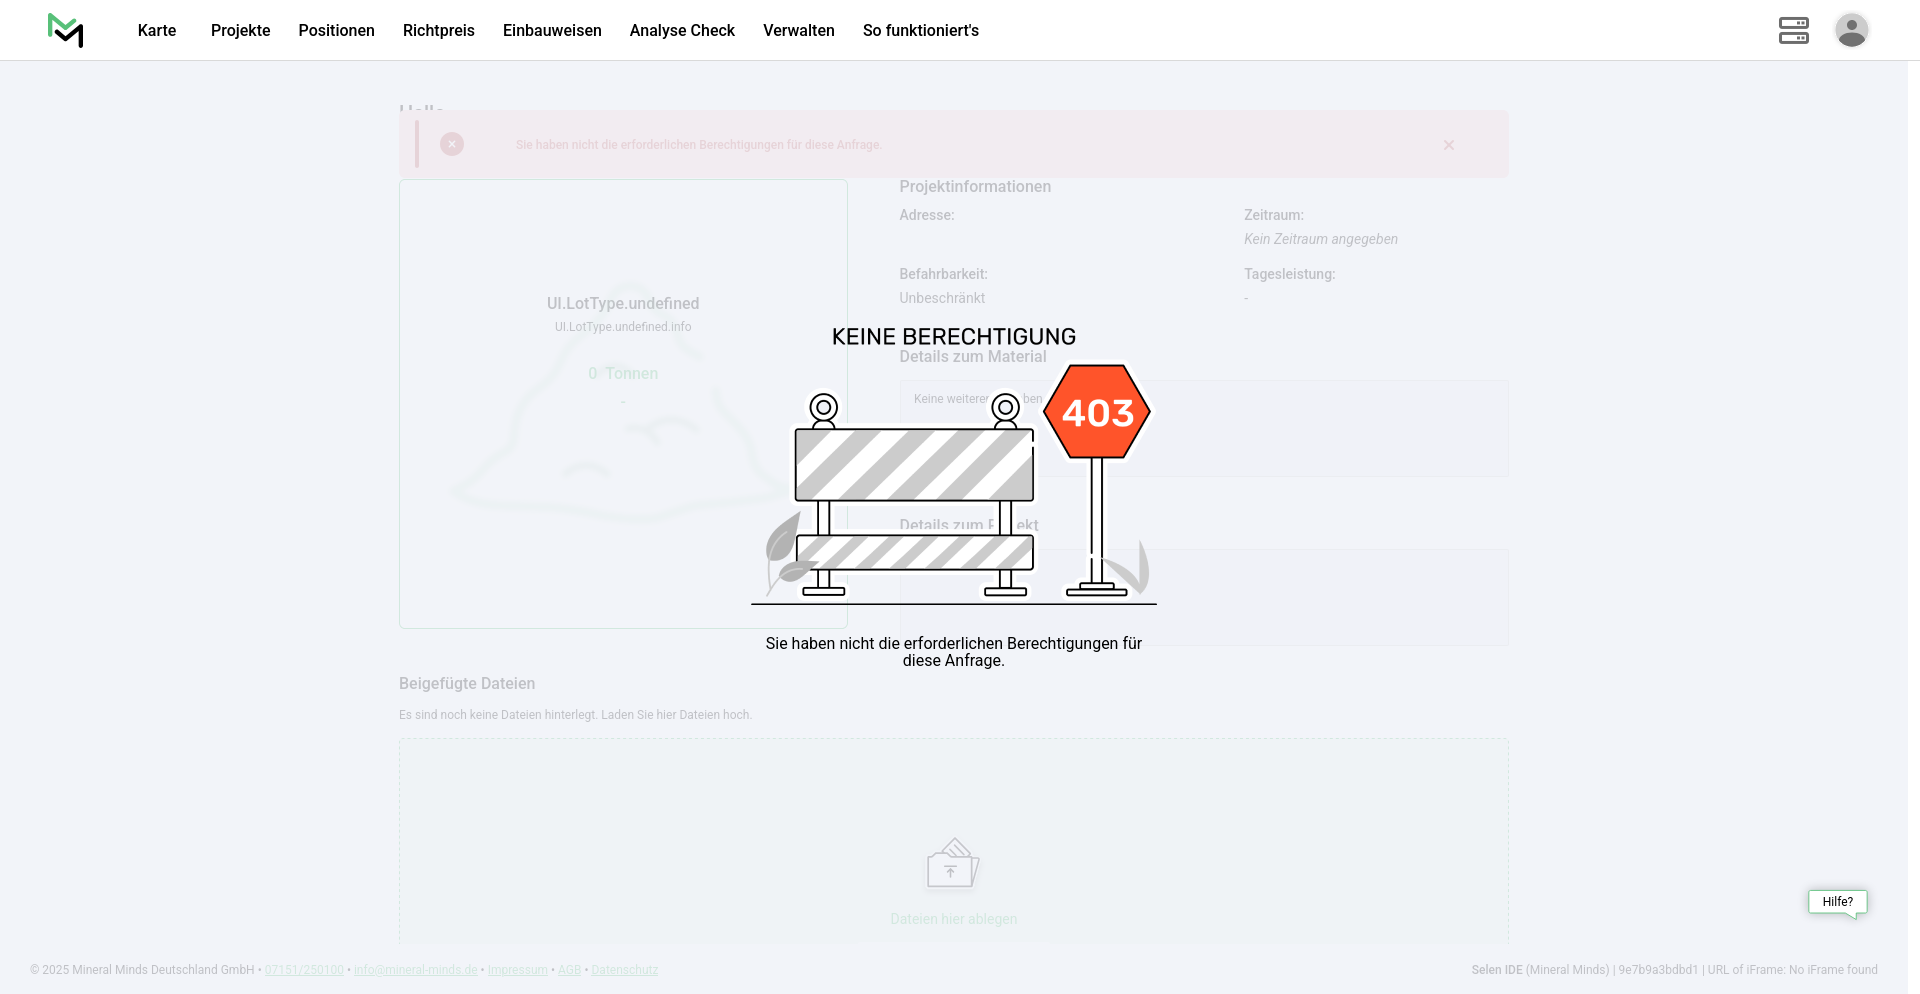1920x994 pixels.
Task: Open the Analyse Check section
Action: [x=682, y=30]
